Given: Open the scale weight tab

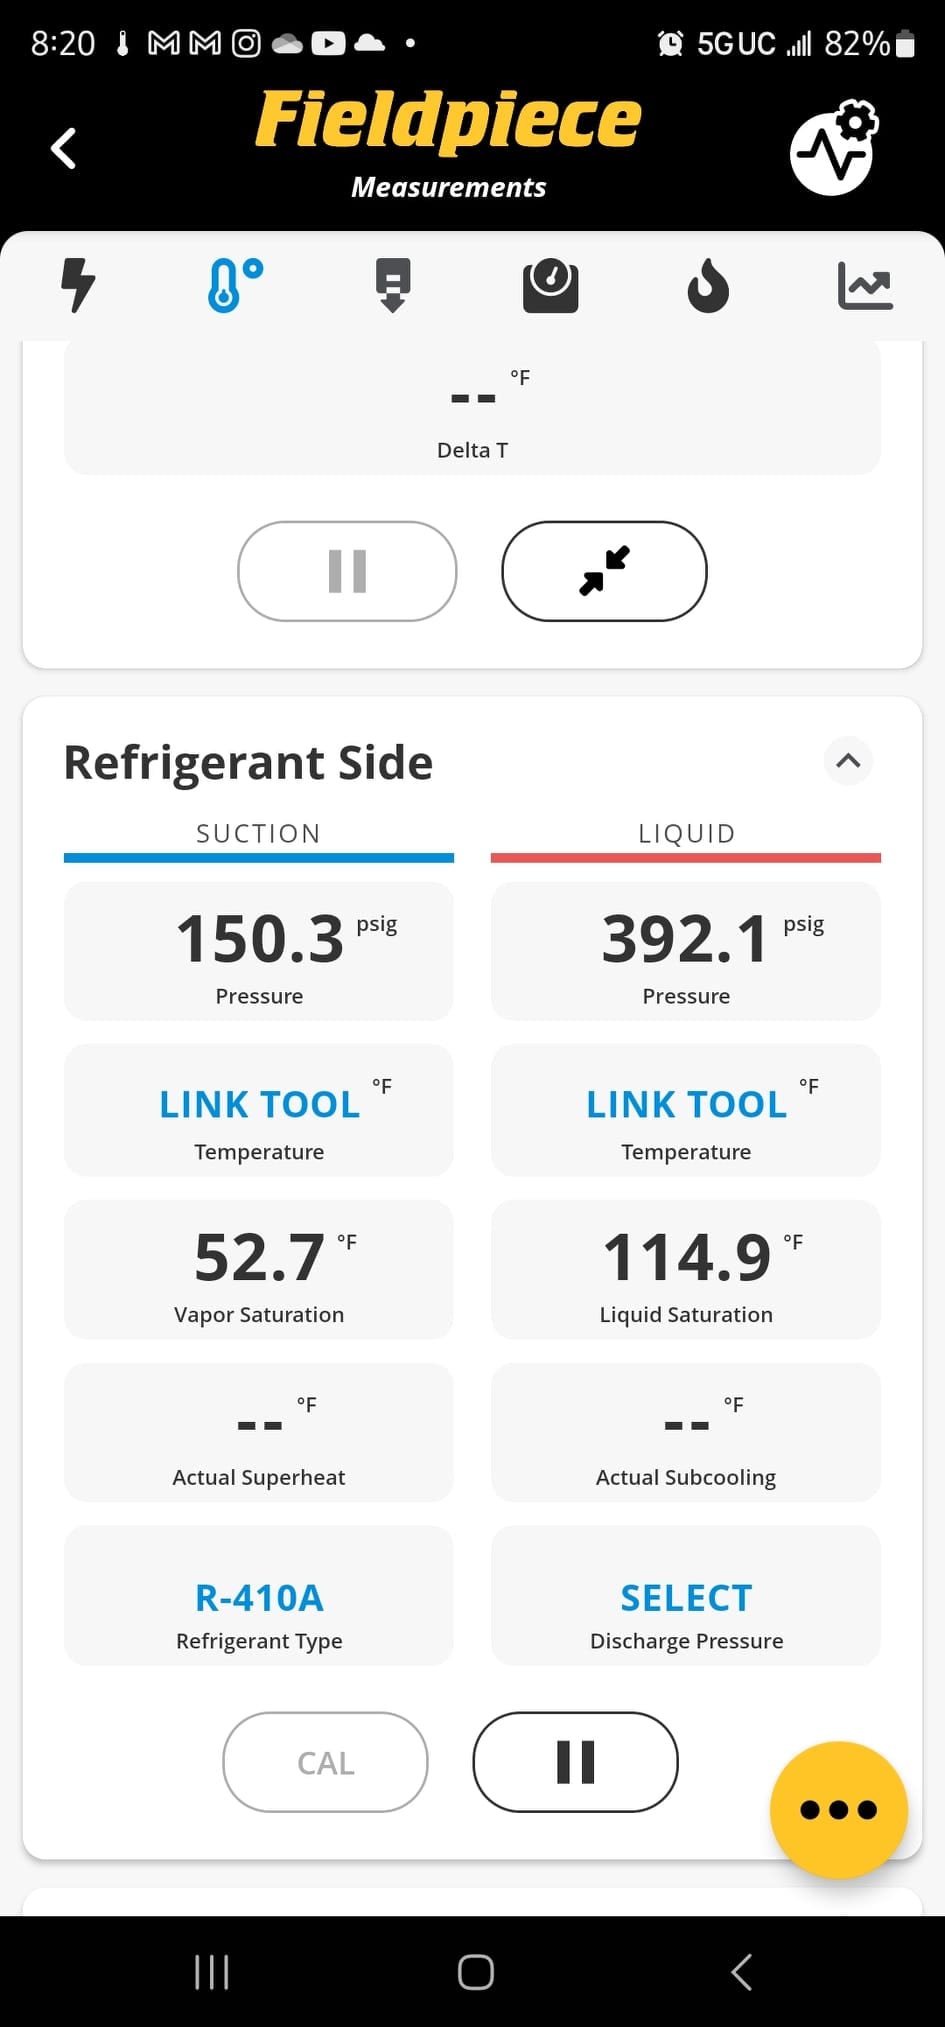Looking at the screenshot, I should 551,286.
